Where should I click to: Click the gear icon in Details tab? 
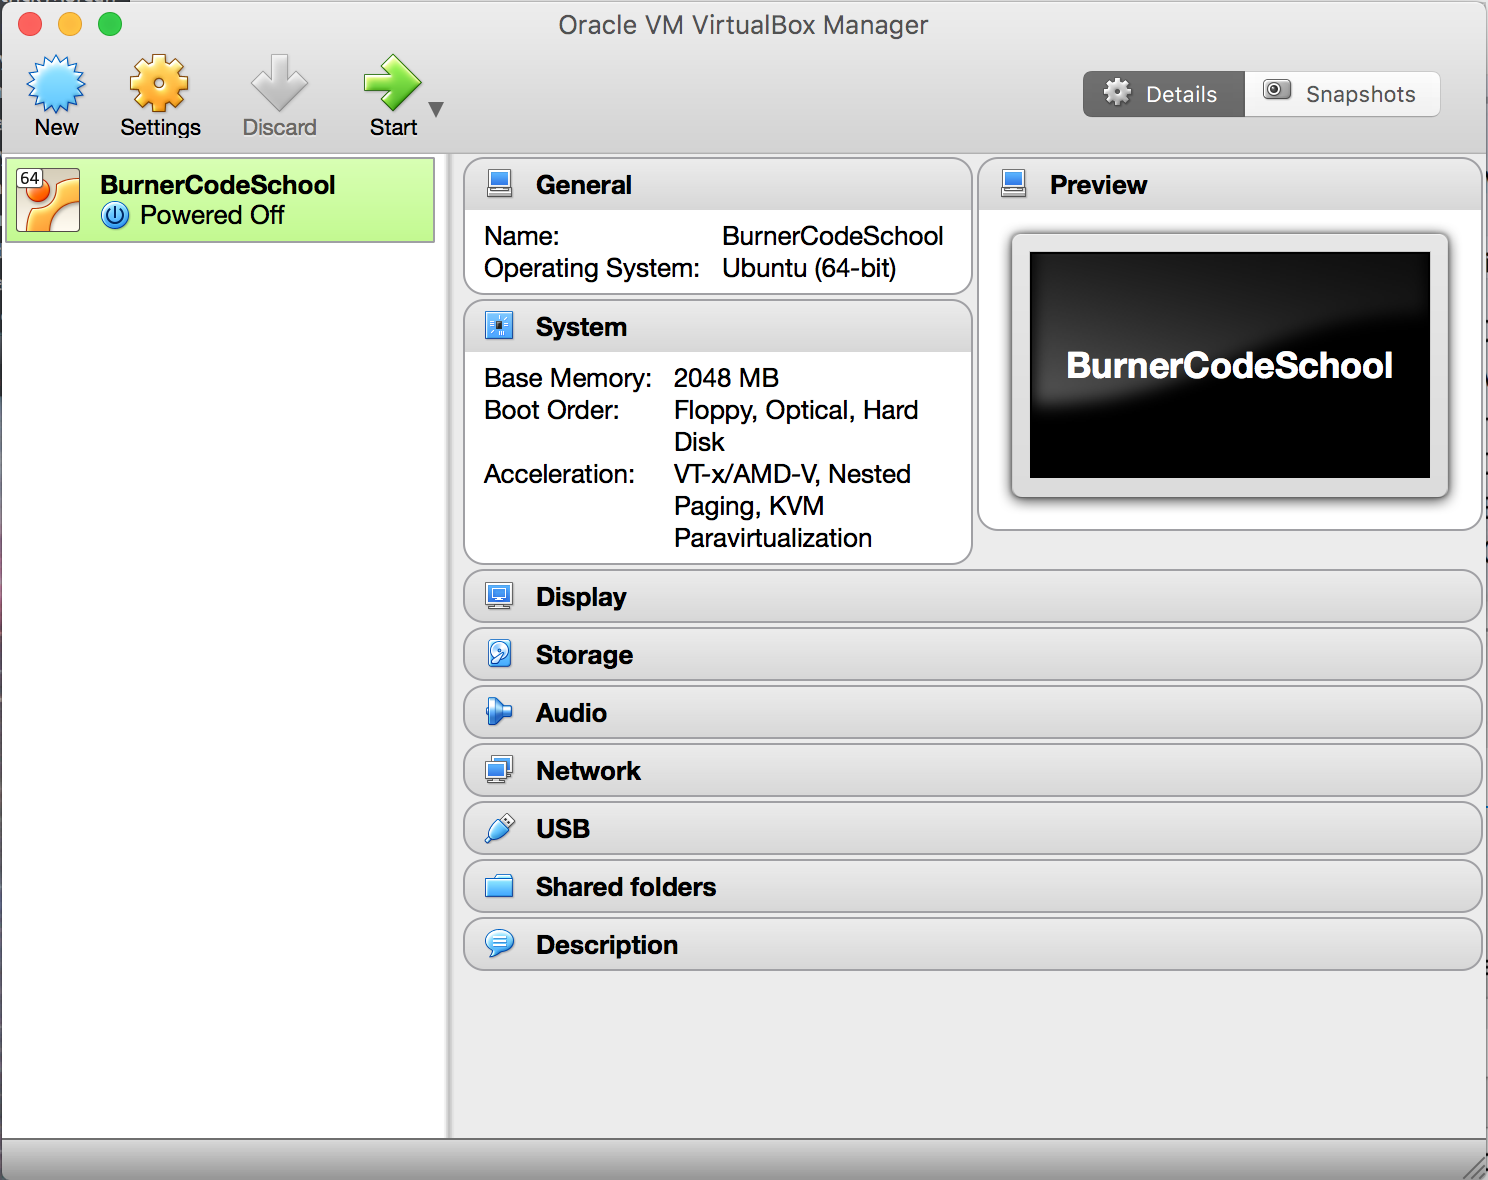point(1117,93)
